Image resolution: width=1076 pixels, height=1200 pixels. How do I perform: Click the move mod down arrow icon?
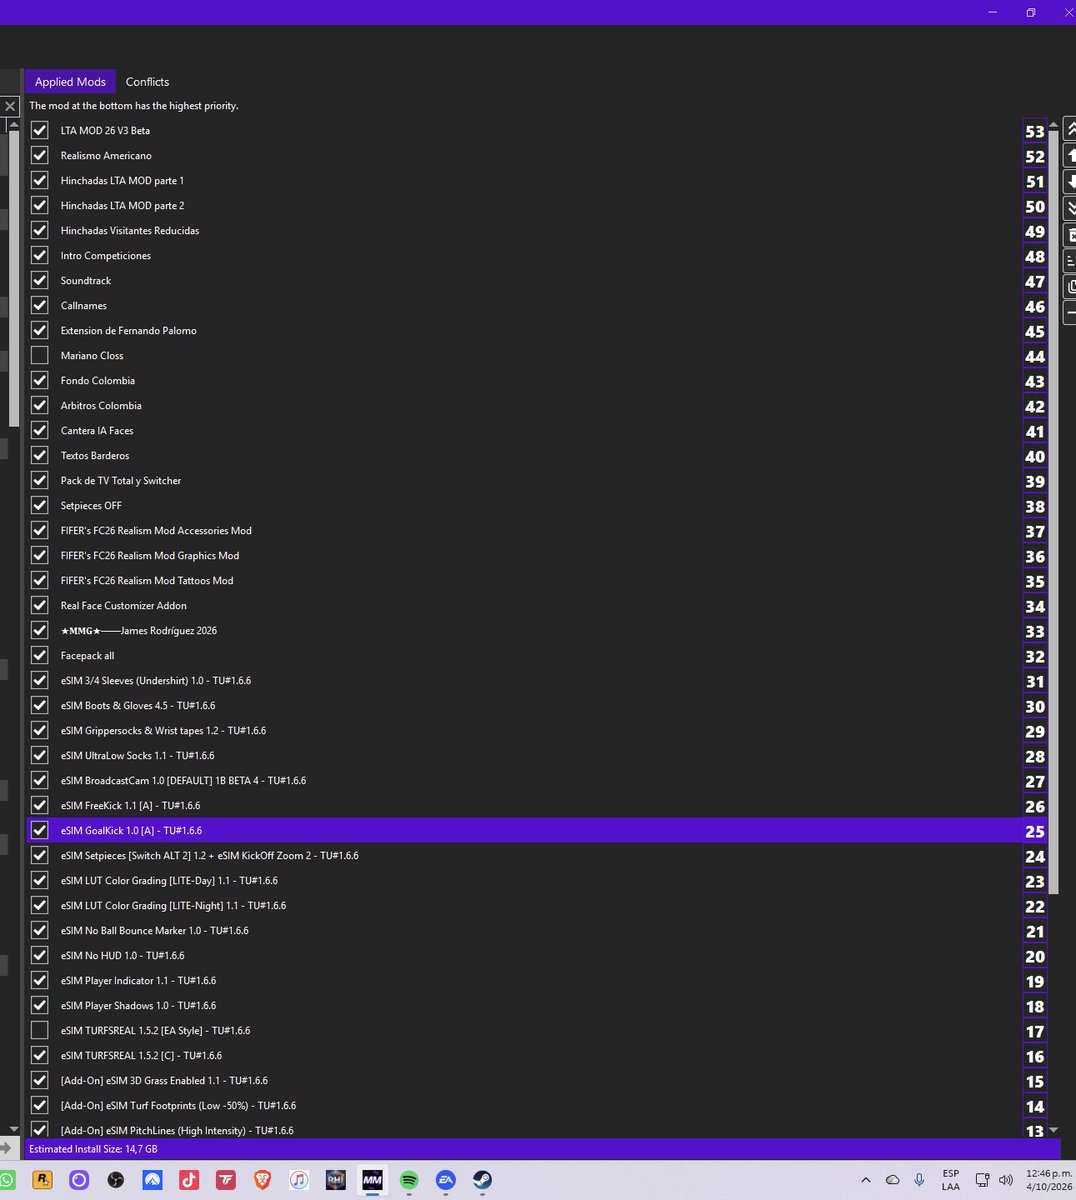[1069, 182]
